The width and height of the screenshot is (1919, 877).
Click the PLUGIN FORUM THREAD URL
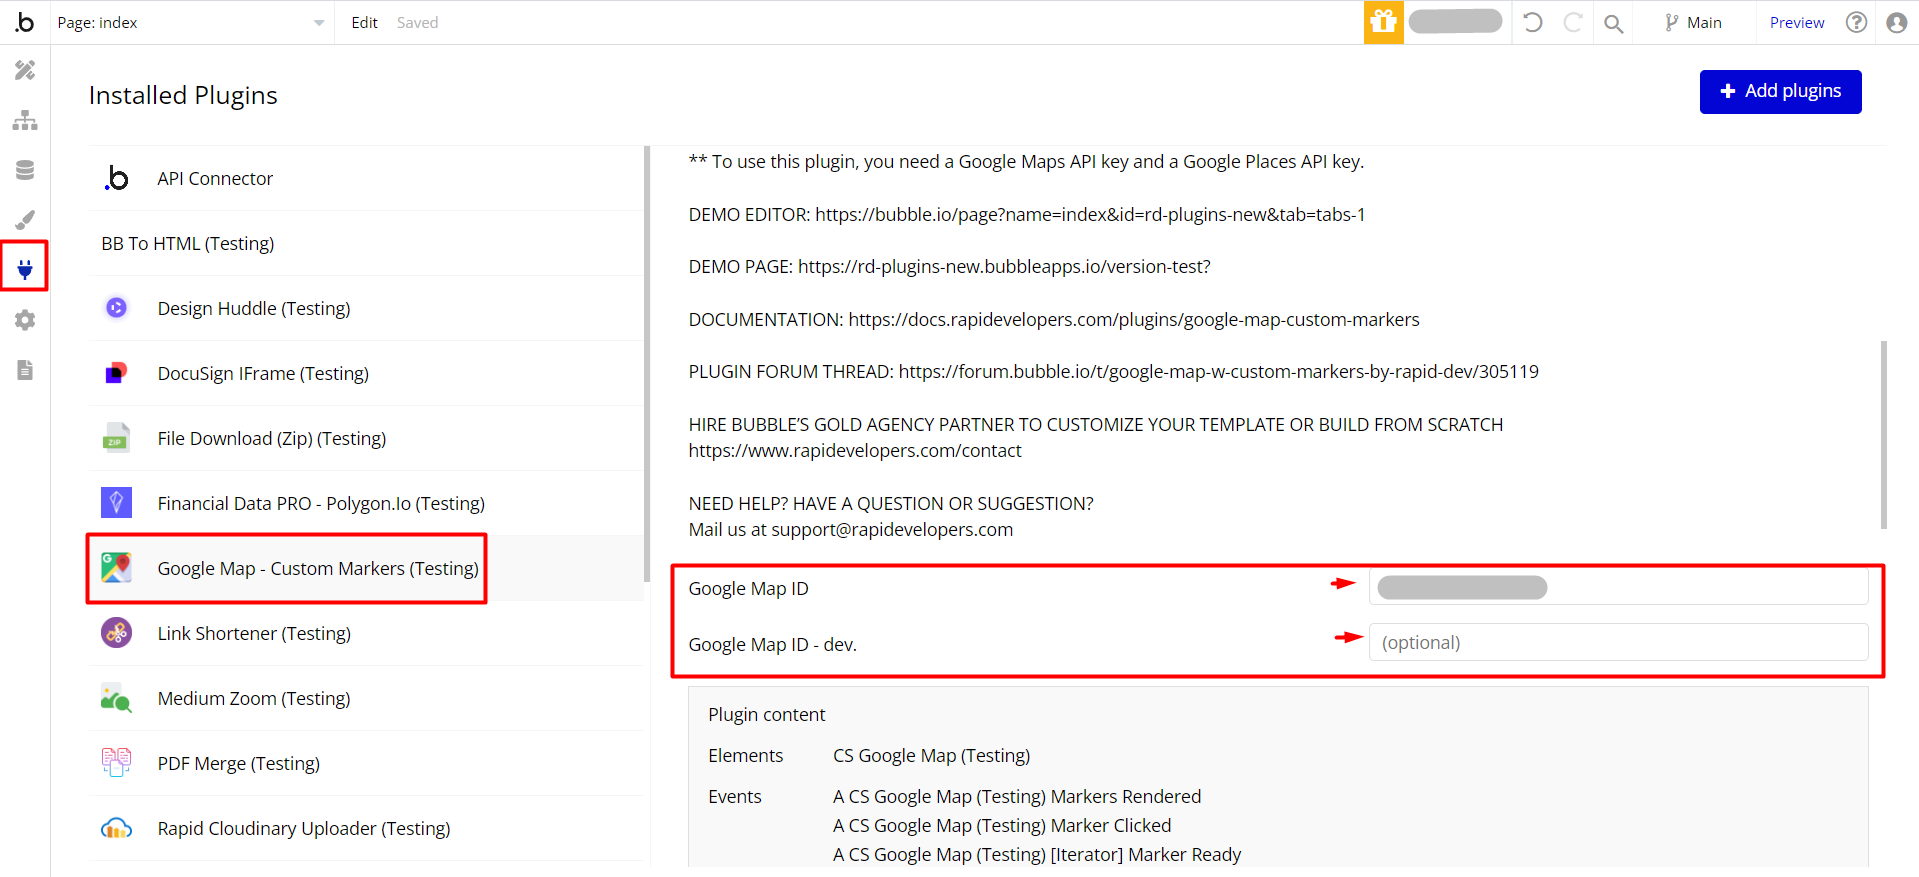coord(1218,371)
